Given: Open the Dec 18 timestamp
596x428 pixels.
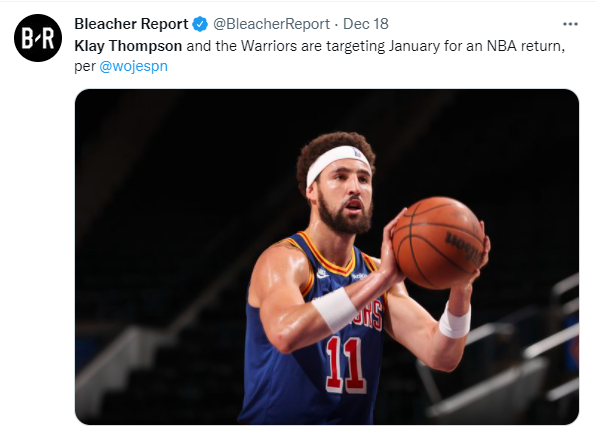Looking at the screenshot, I should click(x=366, y=24).
